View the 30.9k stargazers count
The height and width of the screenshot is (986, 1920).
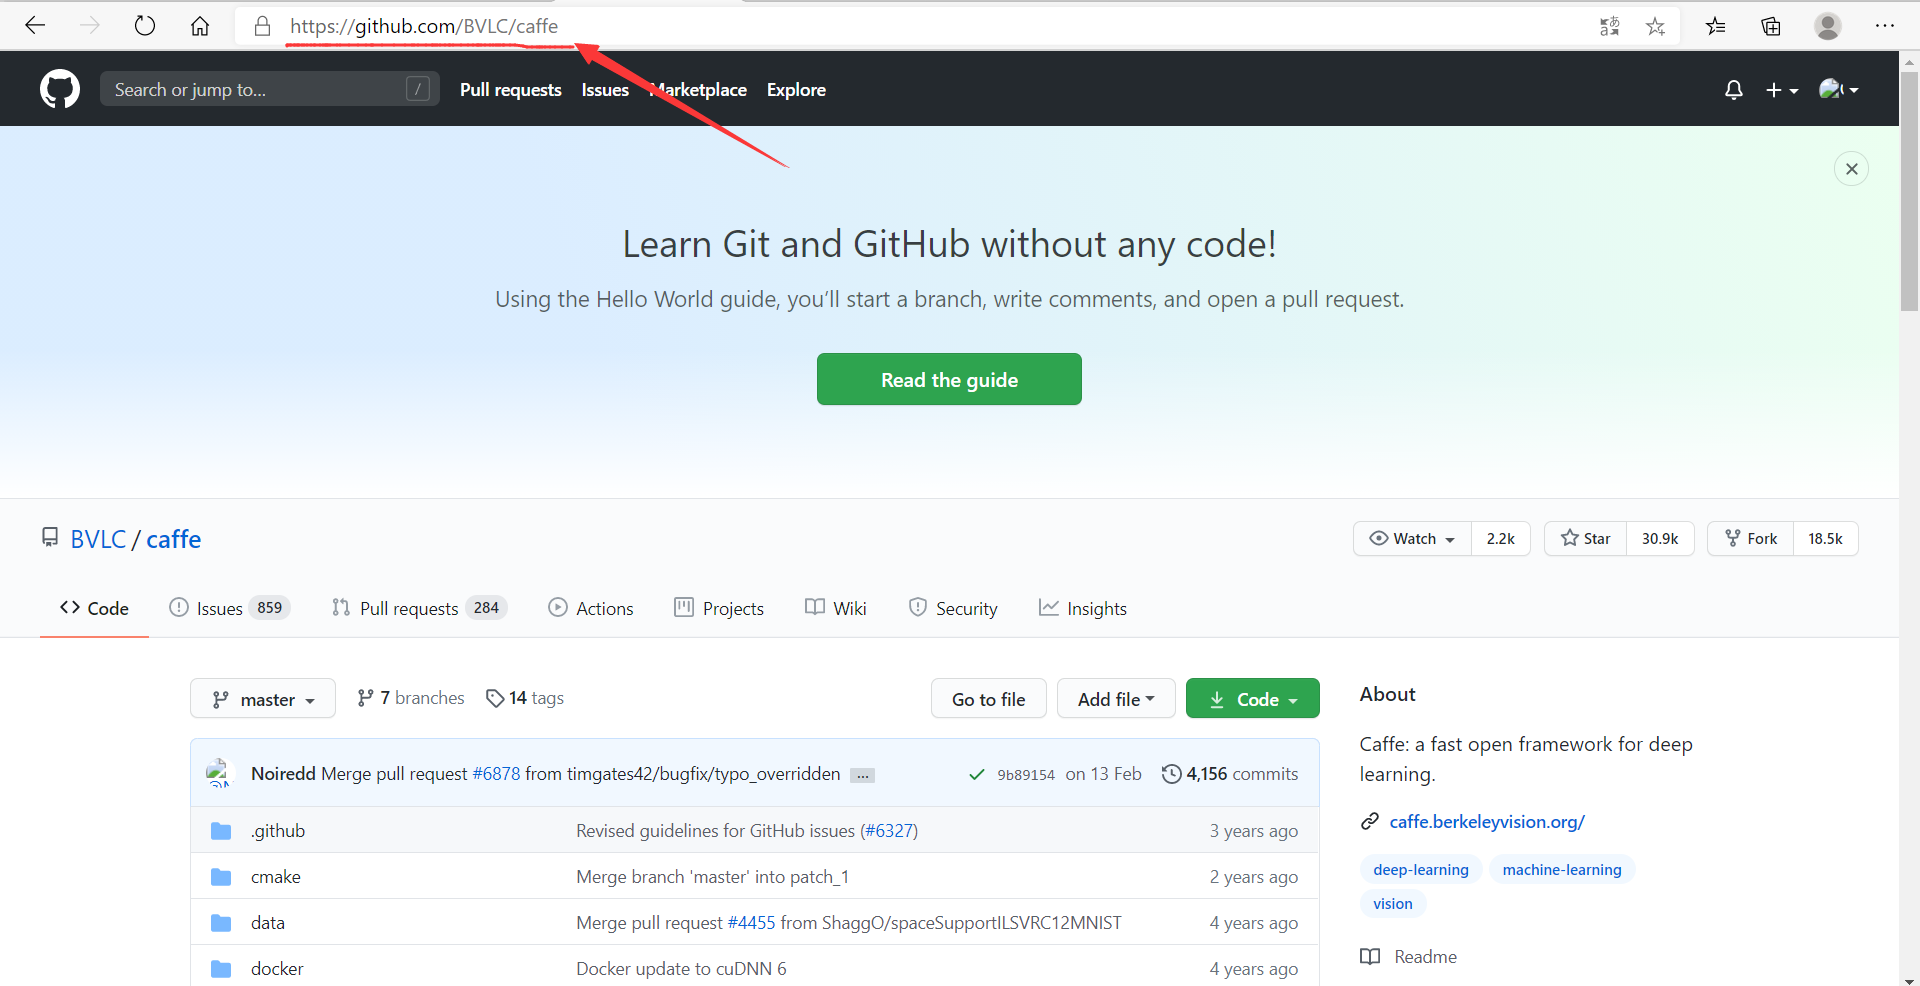pyautogui.click(x=1660, y=538)
